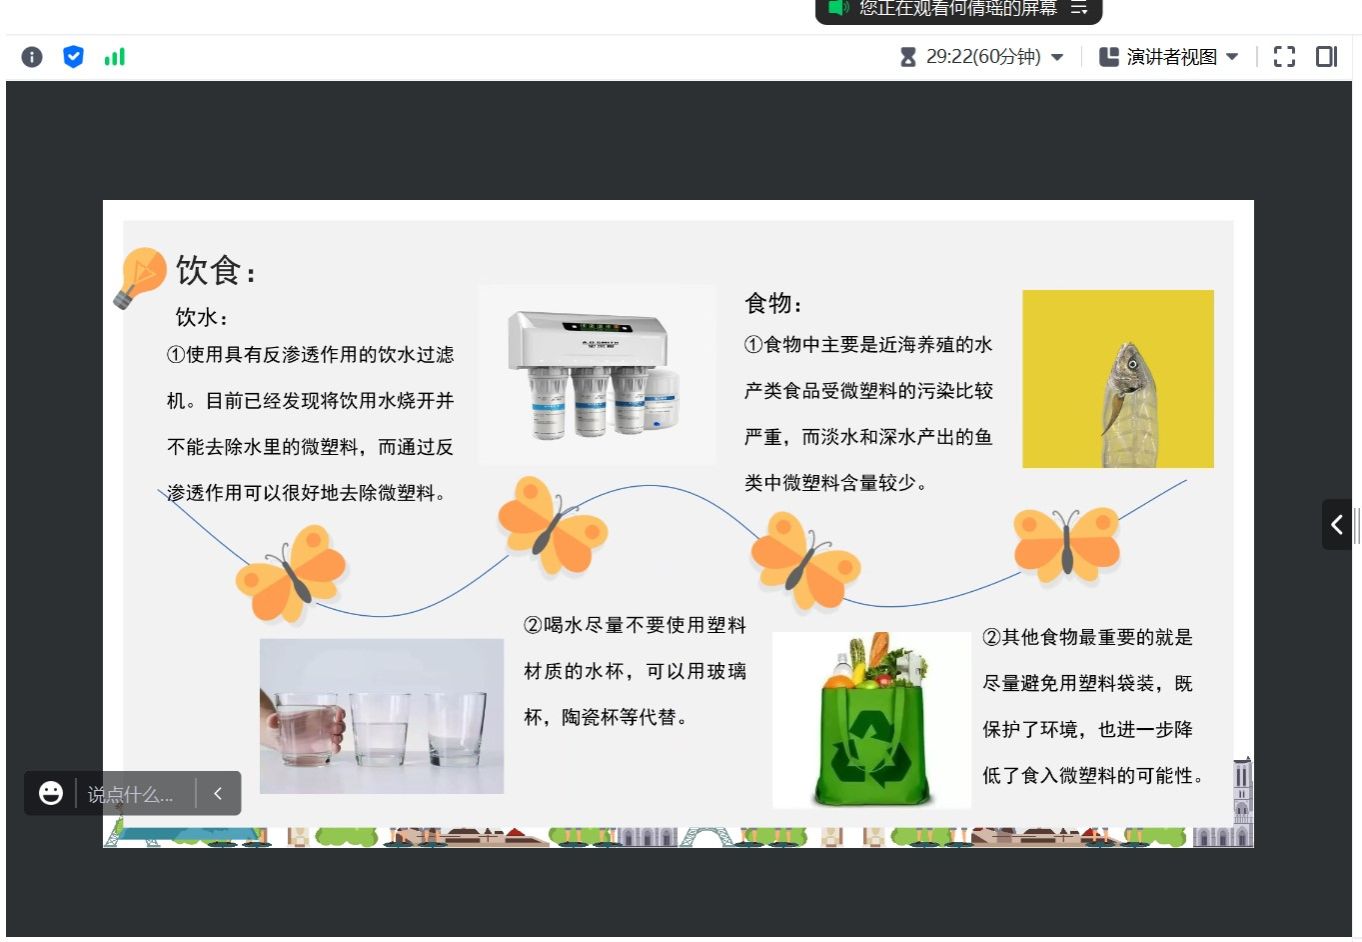
Task: Click the 演讲者视图 layout icon
Action: coord(1109,57)
